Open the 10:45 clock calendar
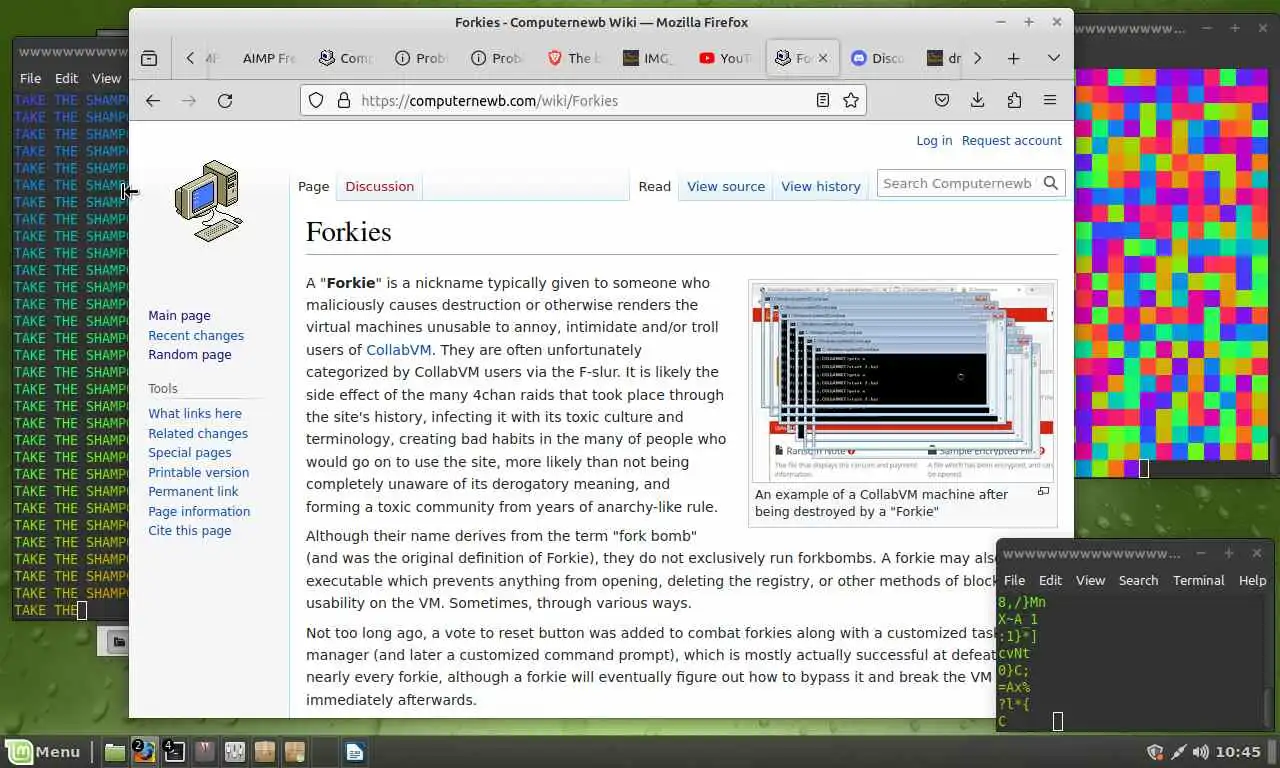The width and height of the screenshot is (1280, 768). tap(1239, 752)
